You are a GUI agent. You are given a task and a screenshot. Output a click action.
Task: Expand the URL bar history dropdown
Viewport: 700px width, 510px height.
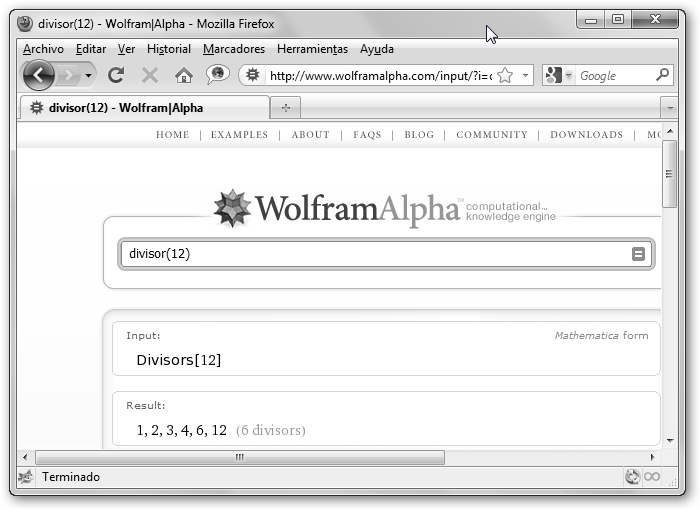pos(525,75)
